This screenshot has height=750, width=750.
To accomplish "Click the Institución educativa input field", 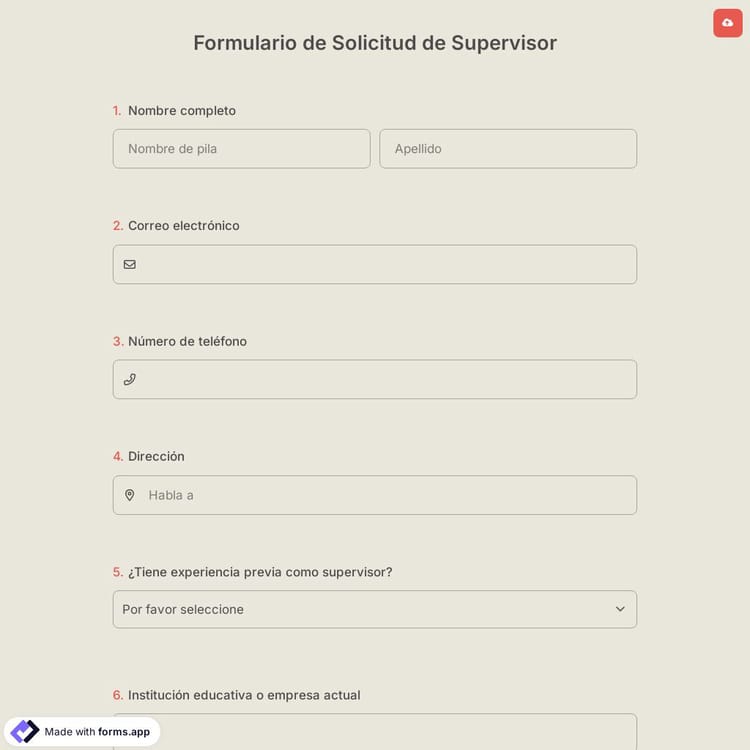I will [374, 730].
